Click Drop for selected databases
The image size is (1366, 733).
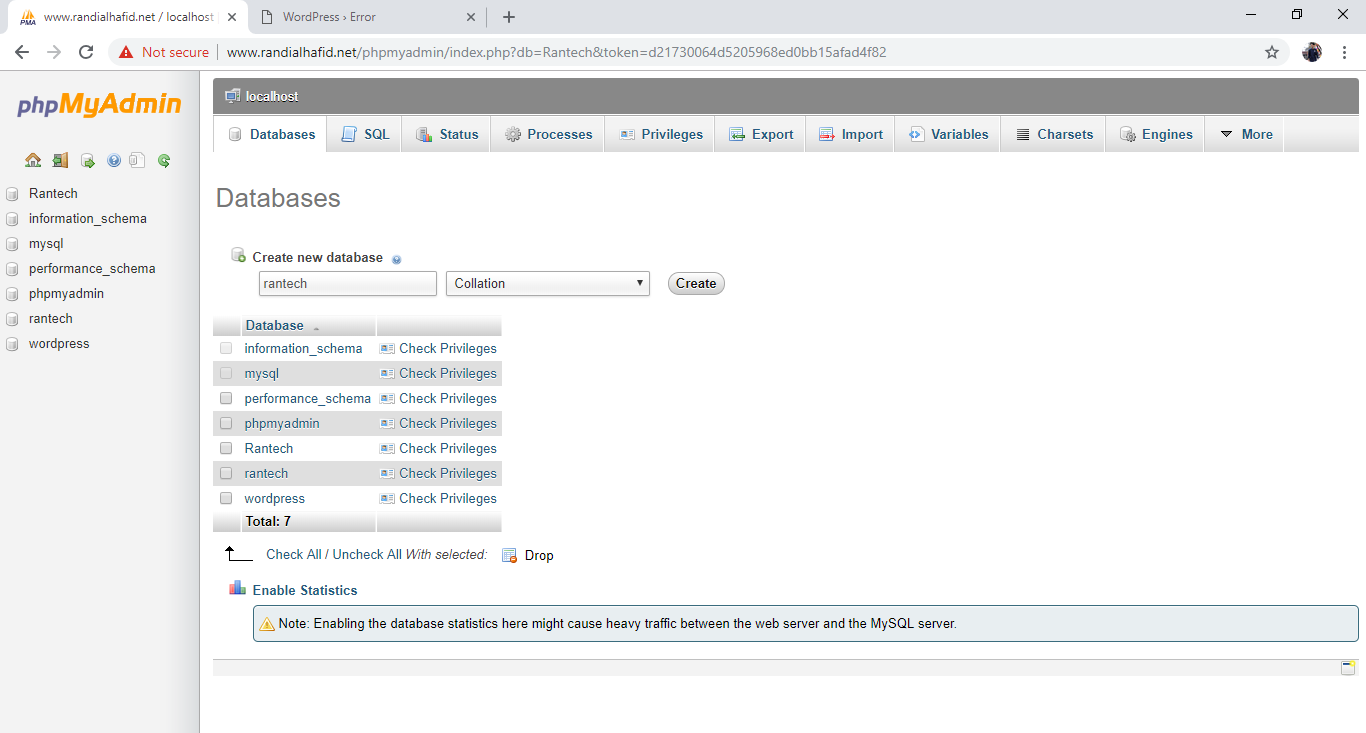point(527,555)
